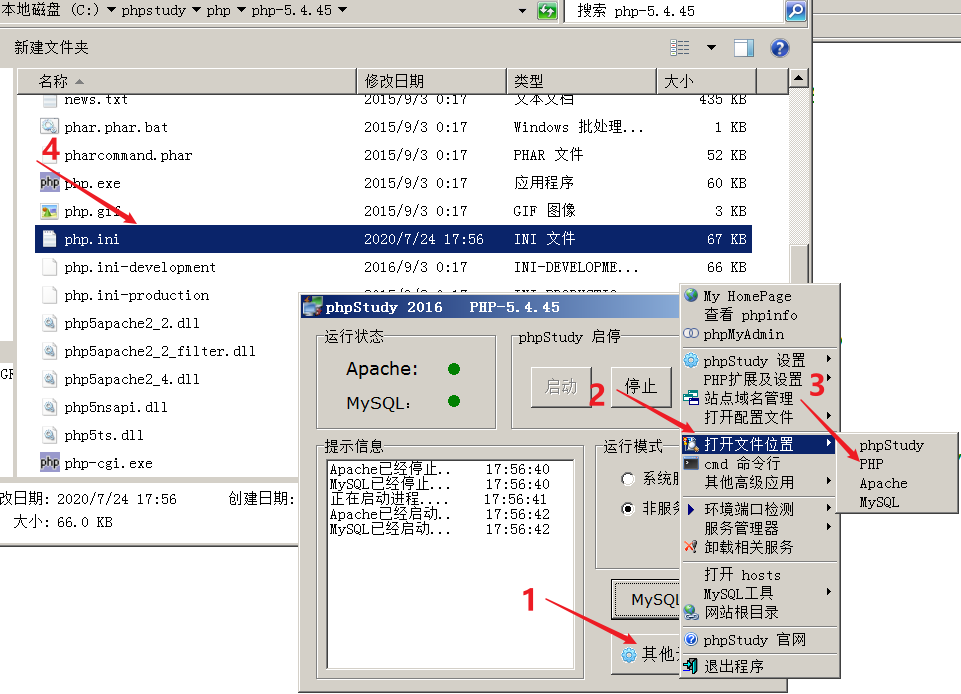Select the 非服务 run mode radio button
This screenshot has height=694, width=961.
[x=628, y=509]
